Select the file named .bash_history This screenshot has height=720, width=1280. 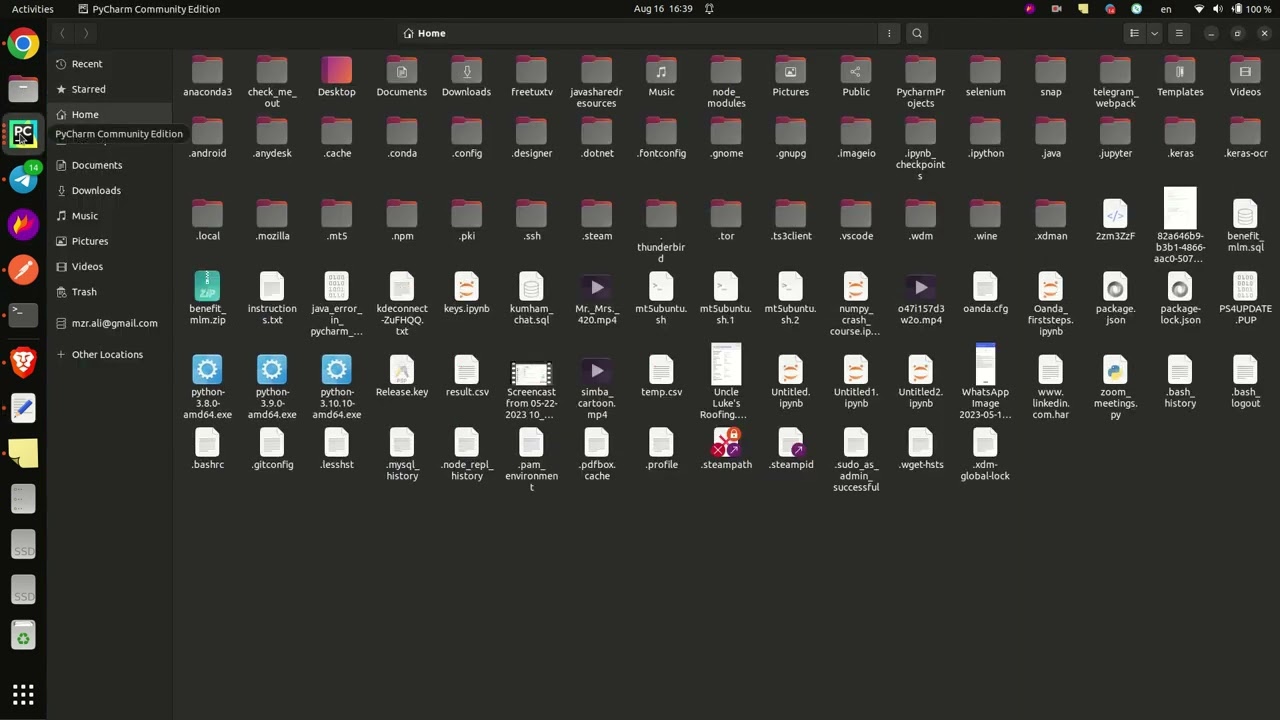click(x=1180, y=382)
